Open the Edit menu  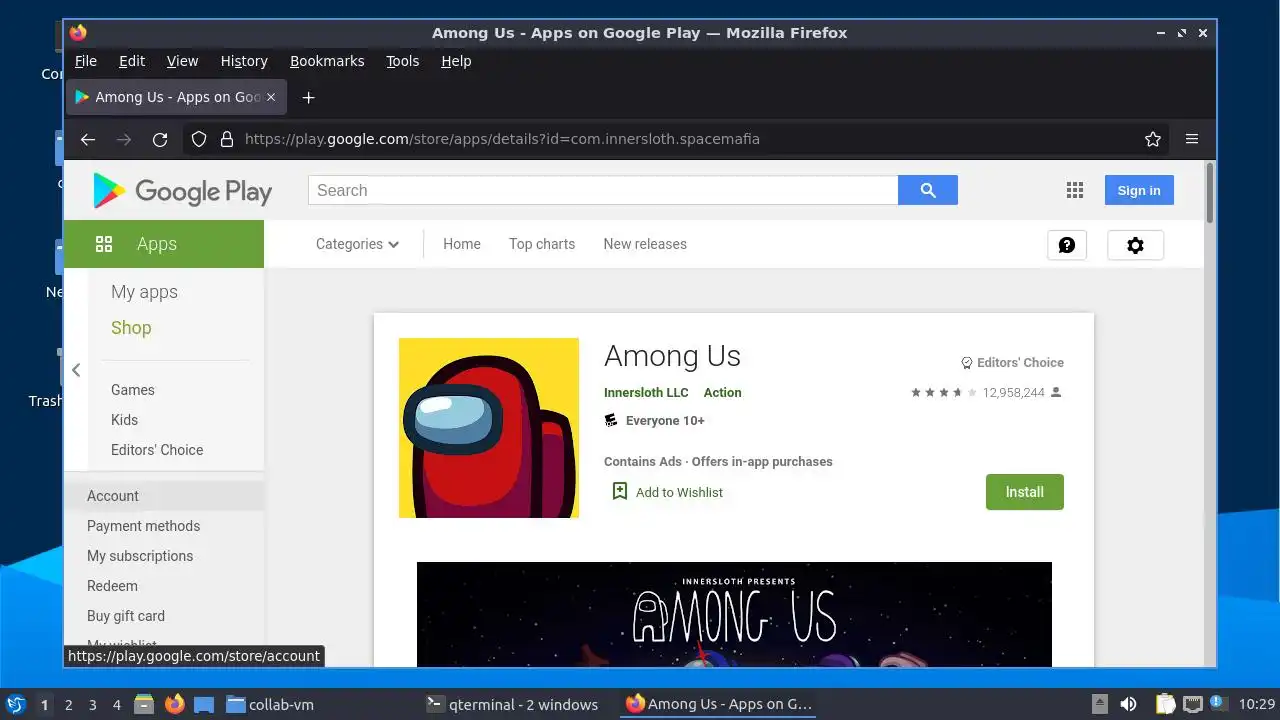point(132,61)
